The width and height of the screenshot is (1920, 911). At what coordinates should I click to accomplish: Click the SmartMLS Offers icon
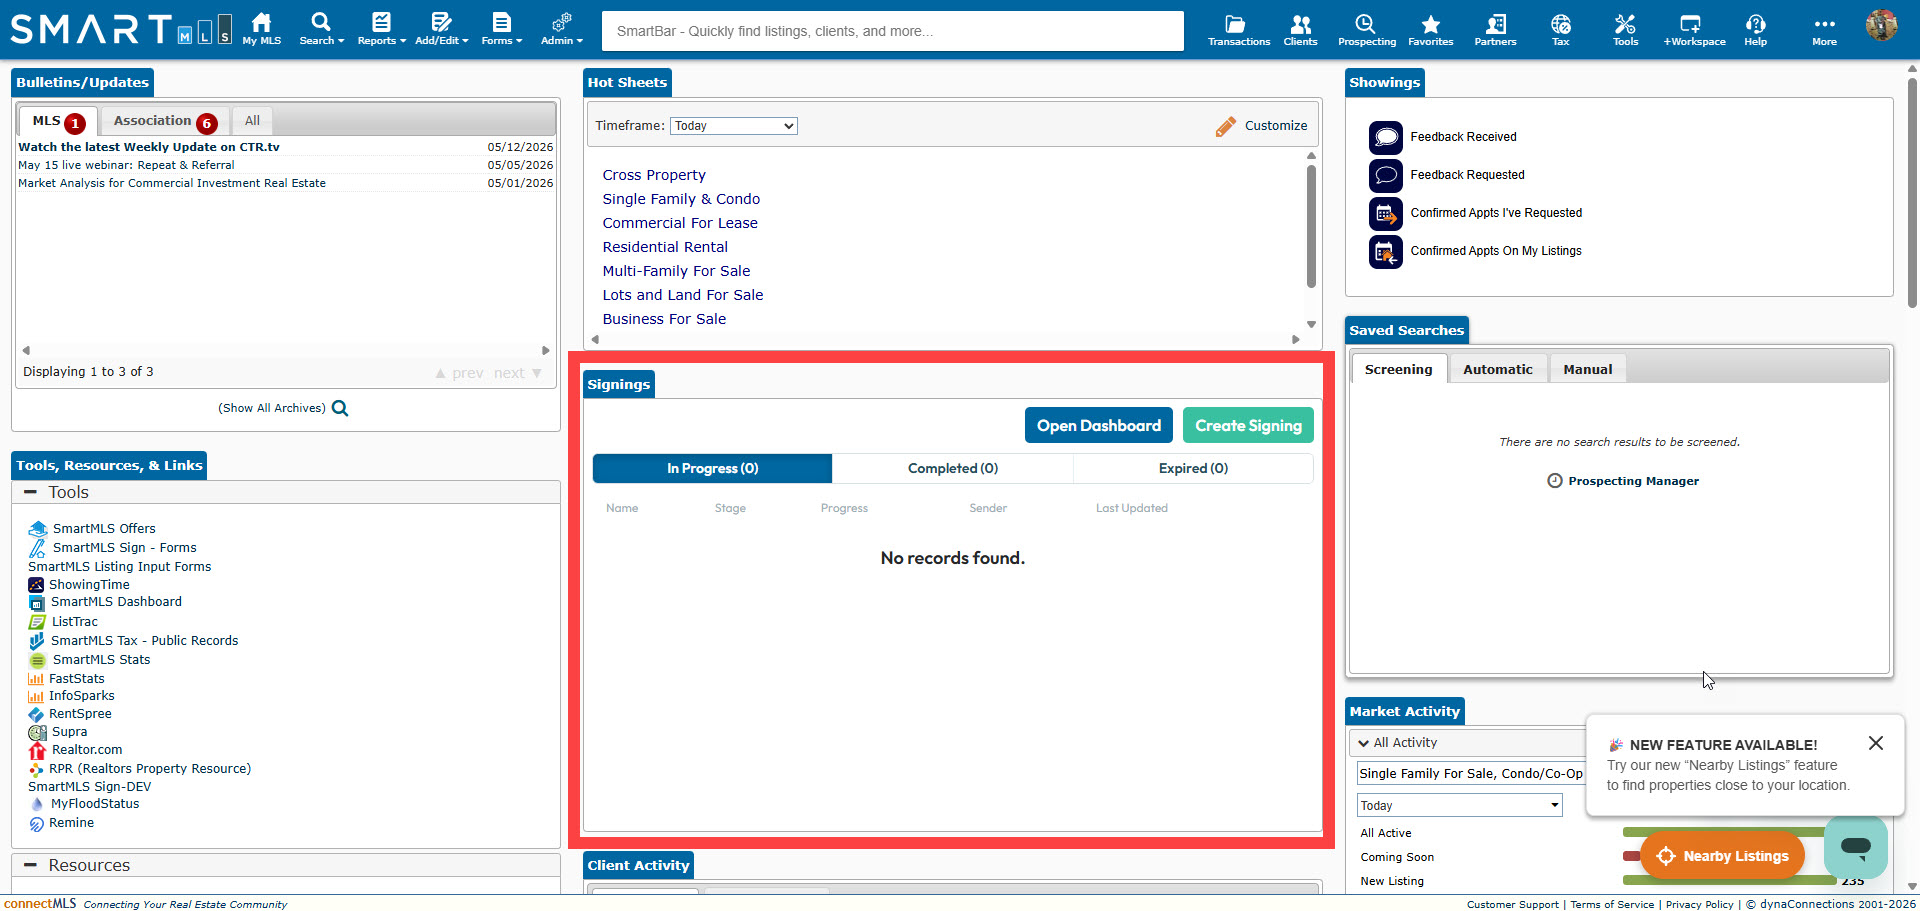click(38, 529)
